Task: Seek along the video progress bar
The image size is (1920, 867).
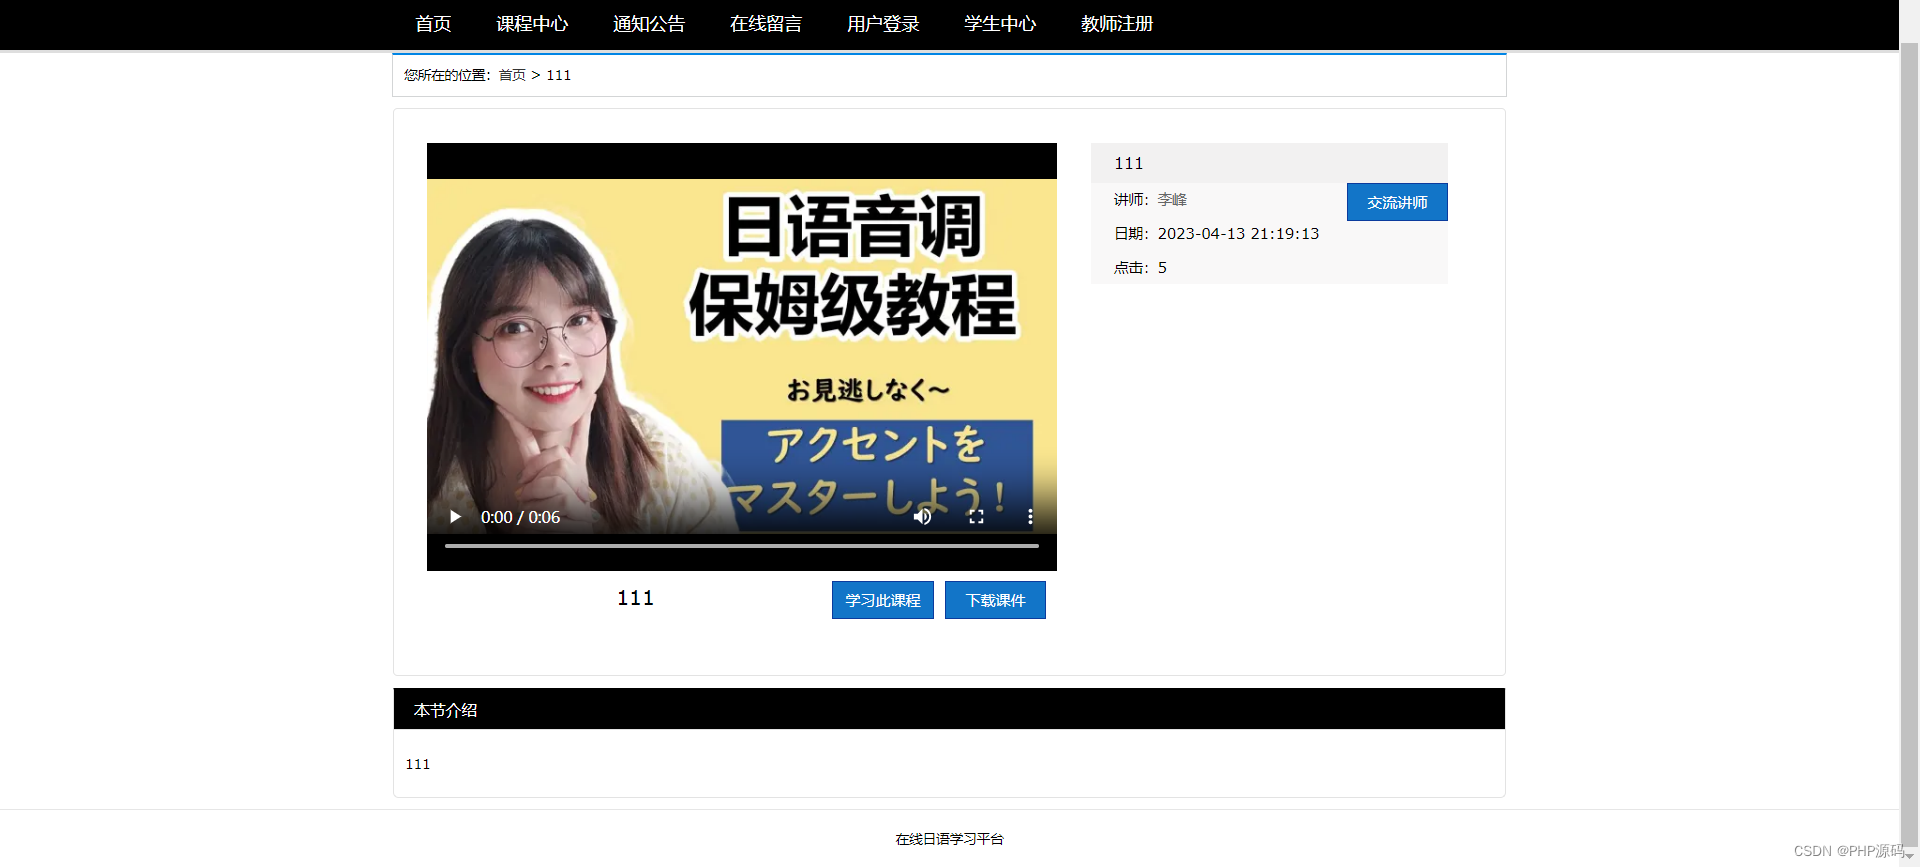Action: [741, 546]
